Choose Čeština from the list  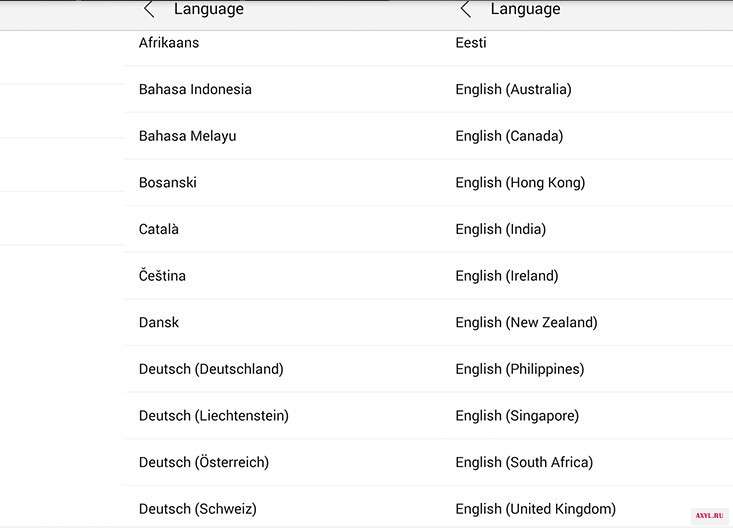click(x=162, y=275)
